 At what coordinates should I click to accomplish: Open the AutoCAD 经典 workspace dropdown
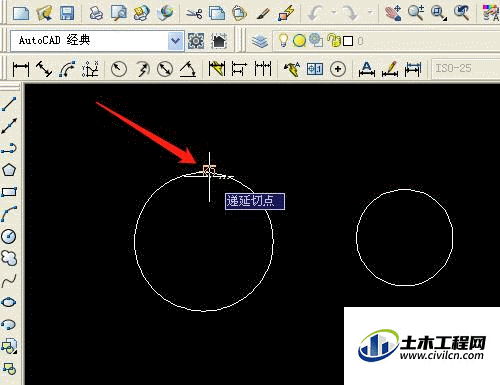click(176, 41)
